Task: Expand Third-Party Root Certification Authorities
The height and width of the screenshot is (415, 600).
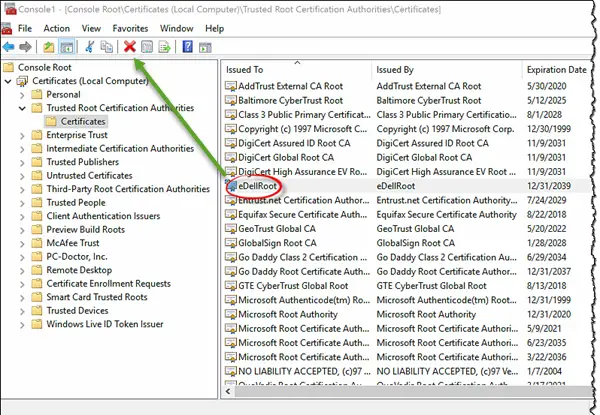Action: click(x=22, y=189)
